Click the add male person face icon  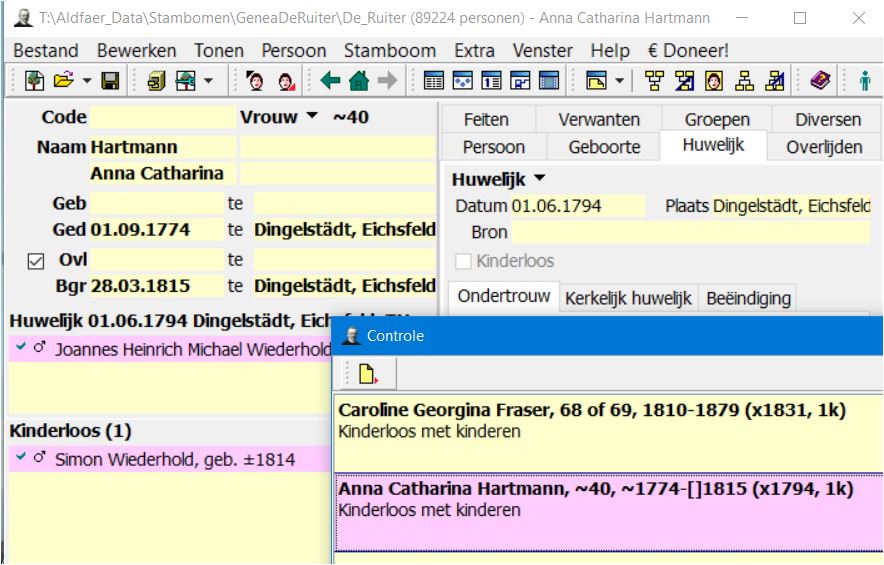(x=256, y=81)
